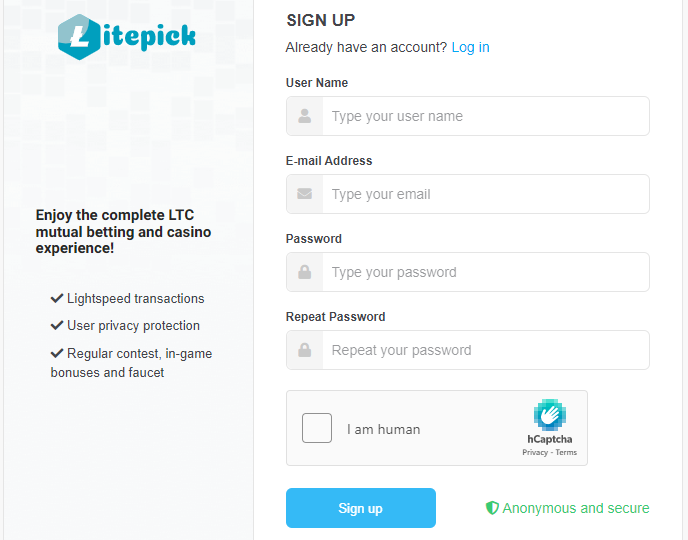Image resolution: width=688 pixels, height=540 pixels.
Task: Open hCaptcha Privacy link
Action: pos(535,453)
